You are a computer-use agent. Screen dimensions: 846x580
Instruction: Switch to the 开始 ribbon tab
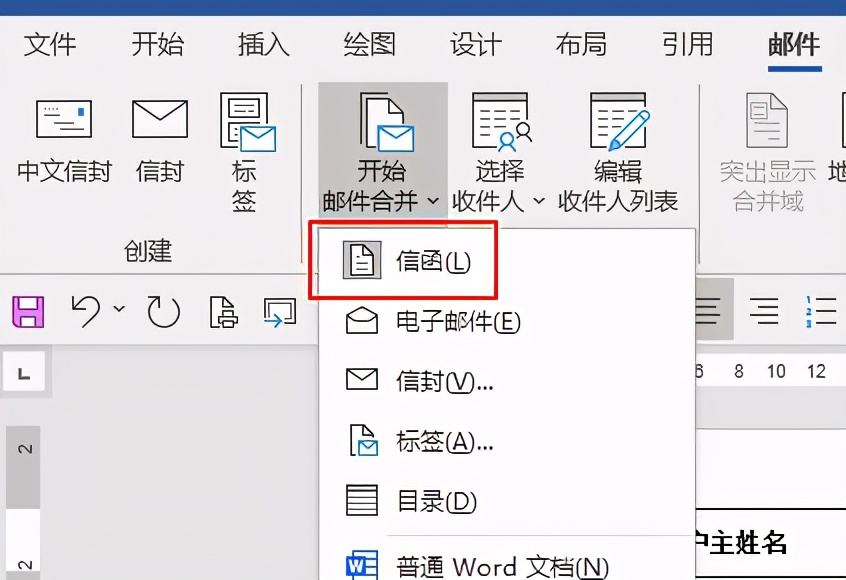pyautogui.click(x=157, y=44)
